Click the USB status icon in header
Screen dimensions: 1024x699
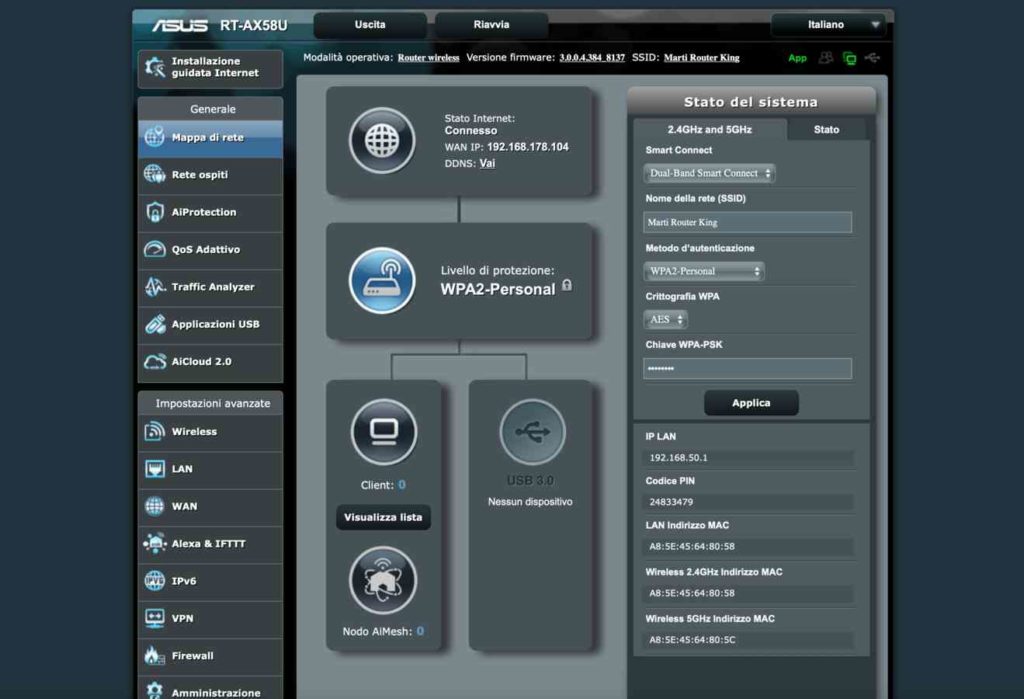click(875, 58)
